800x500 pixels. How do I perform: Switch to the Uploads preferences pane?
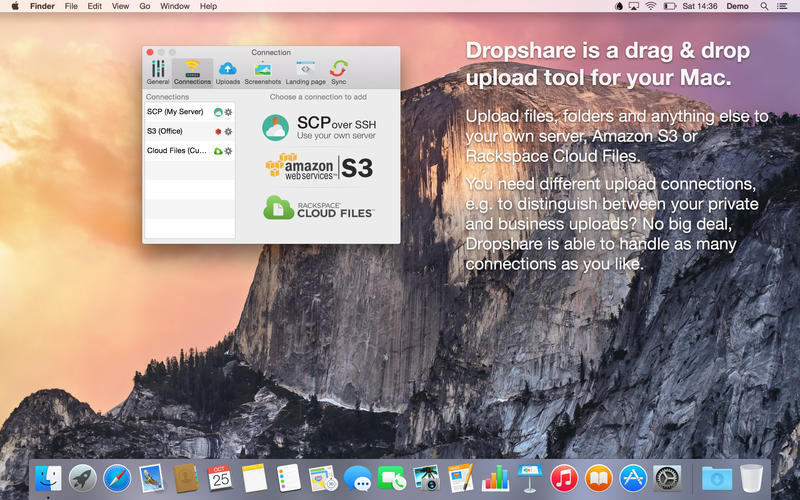click(228, 71)
